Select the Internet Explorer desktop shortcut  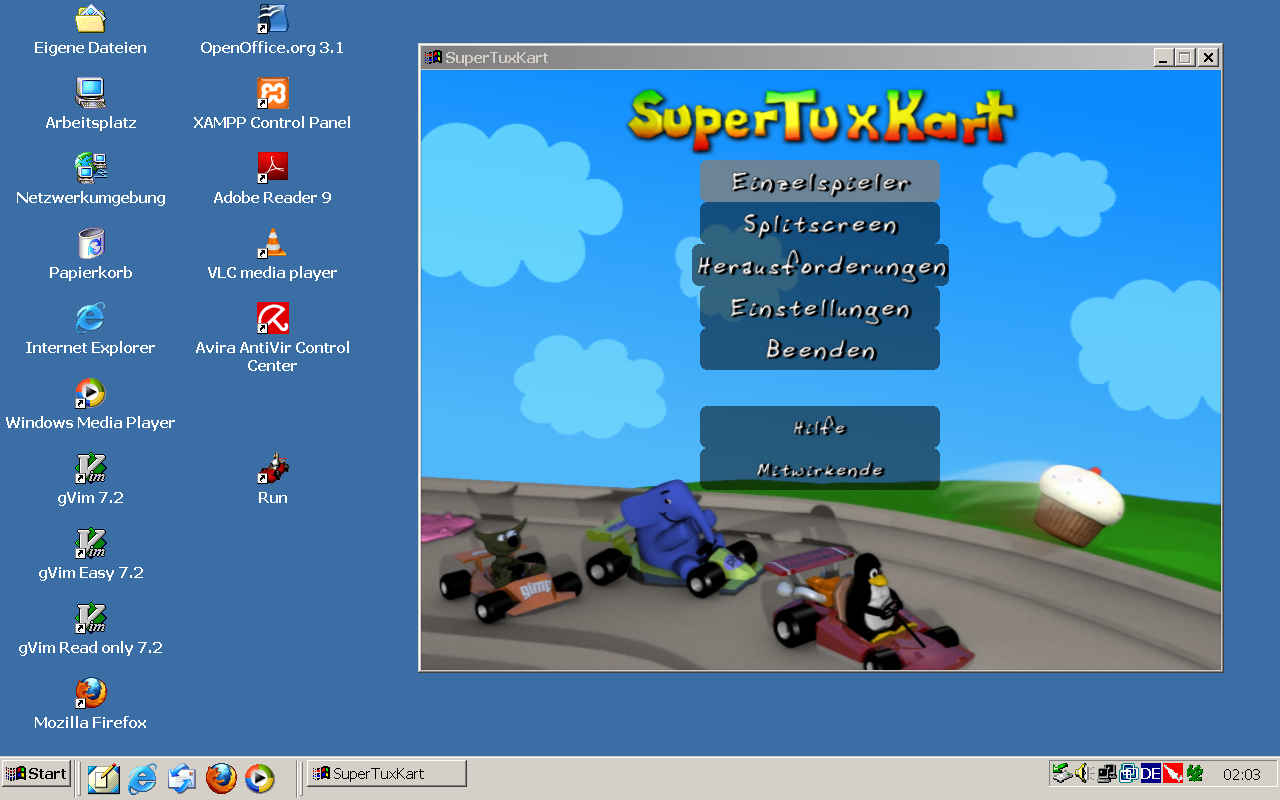[90, 330]
